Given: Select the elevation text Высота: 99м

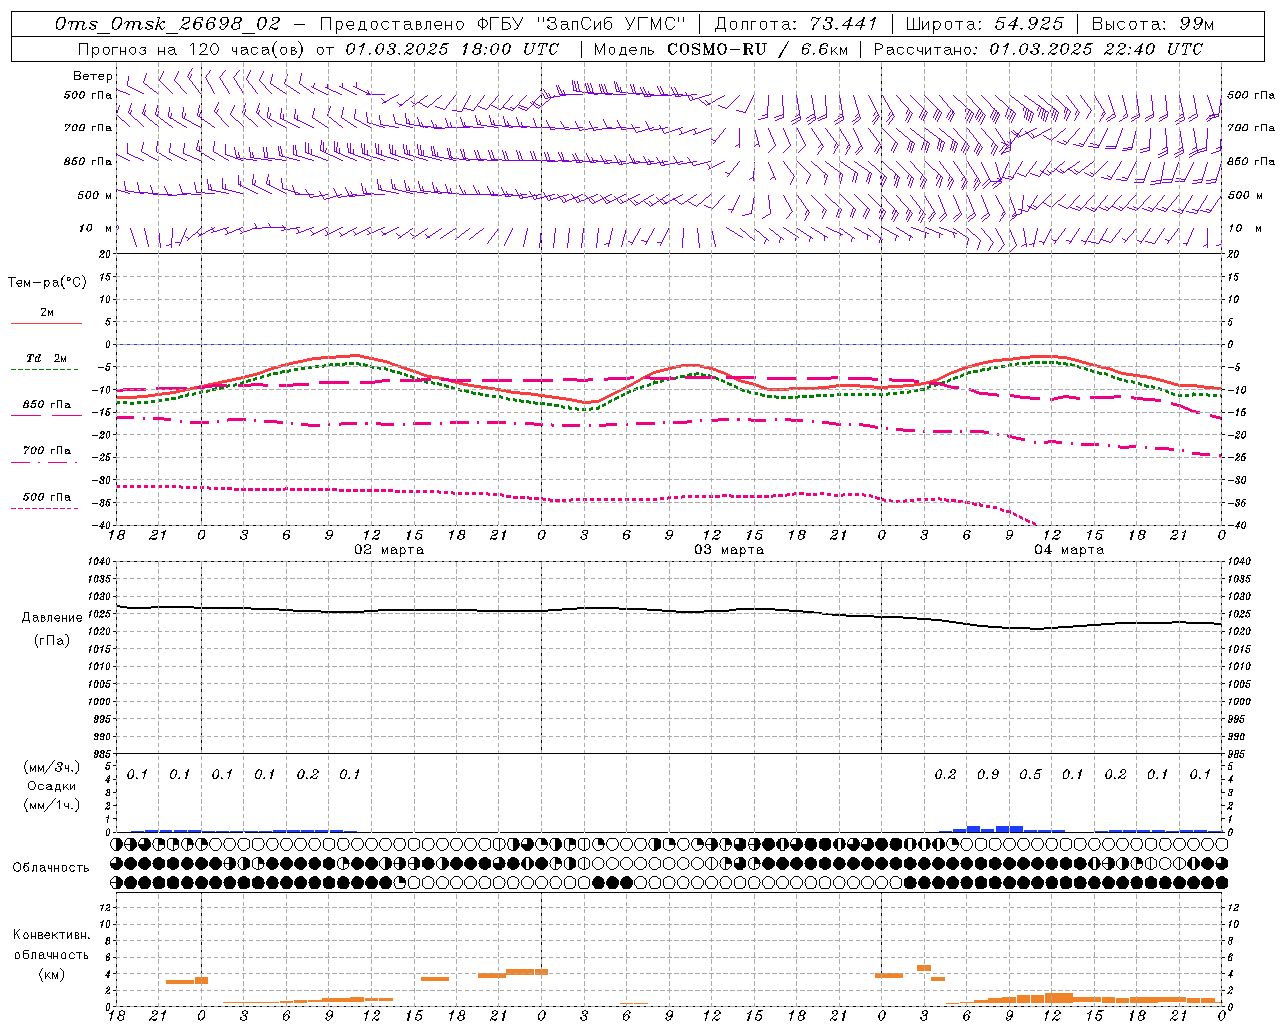Looking at the screenshot, I should (x=1153, y=24).
